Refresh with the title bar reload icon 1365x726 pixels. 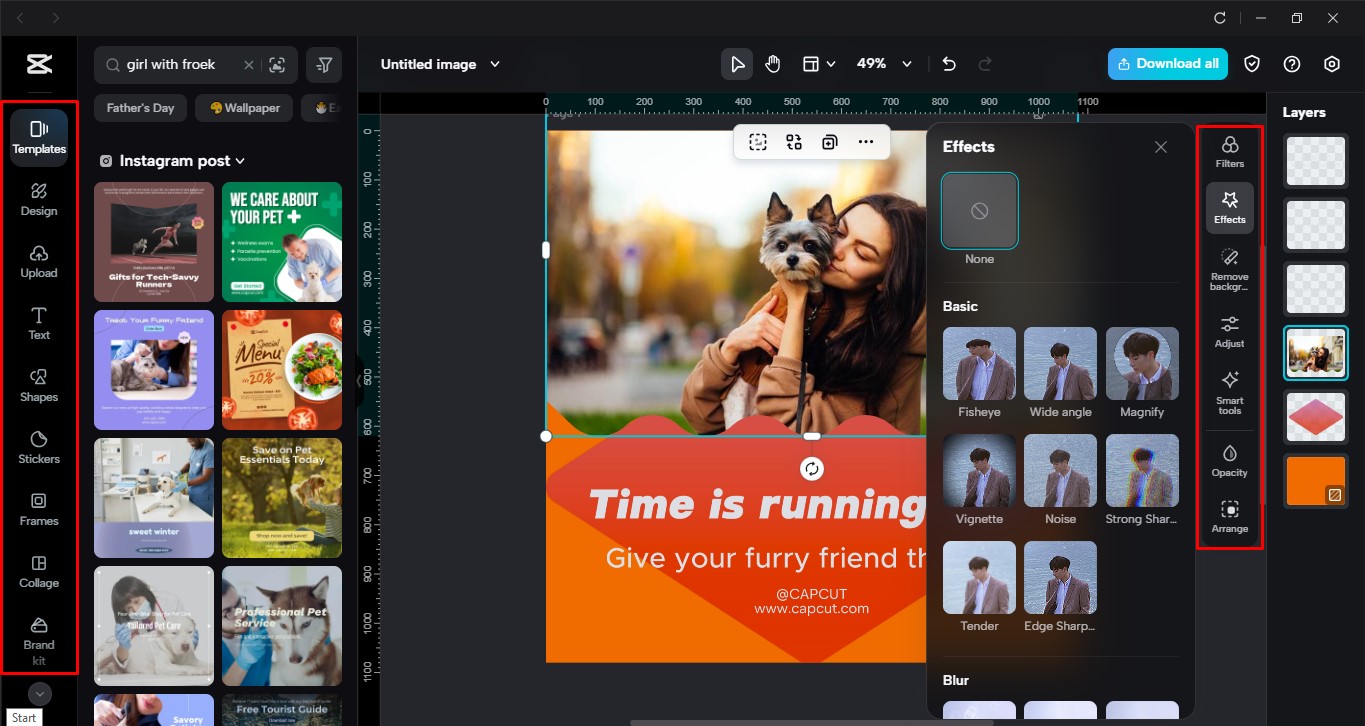(x=1219, y=18)
